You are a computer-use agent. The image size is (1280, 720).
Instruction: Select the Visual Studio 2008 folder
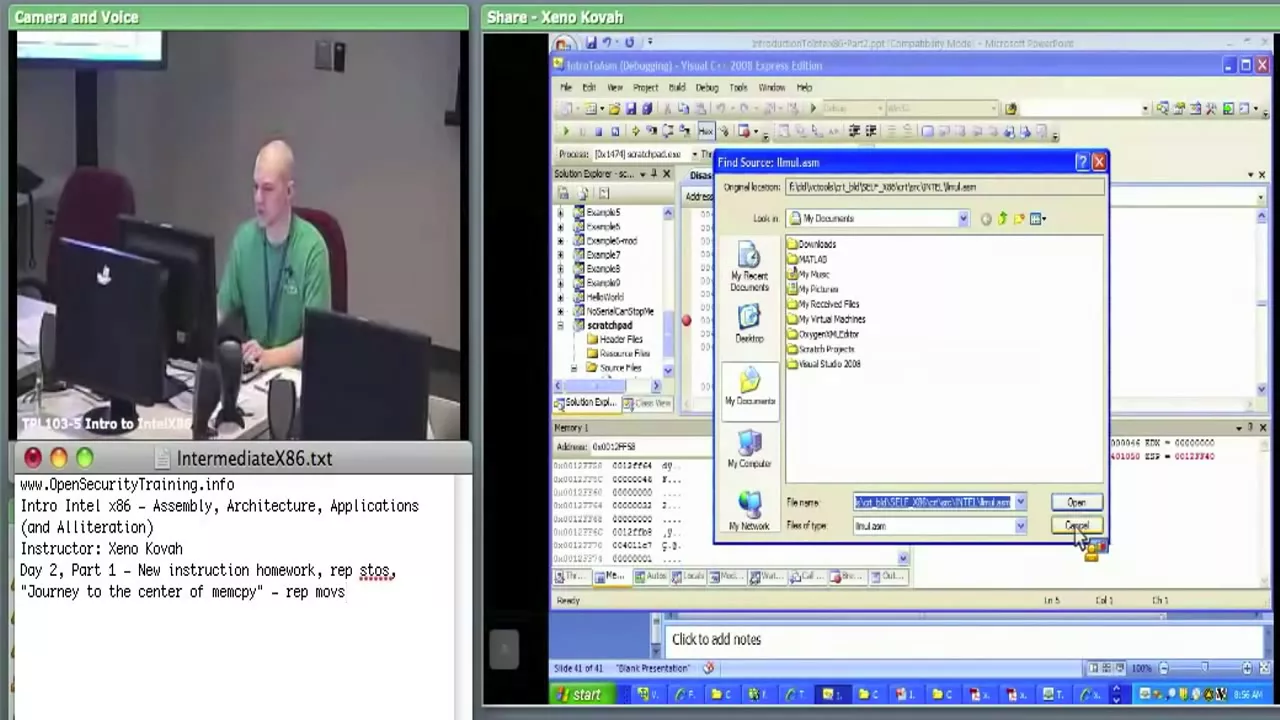pyautogui.click(x=824, y=364)
